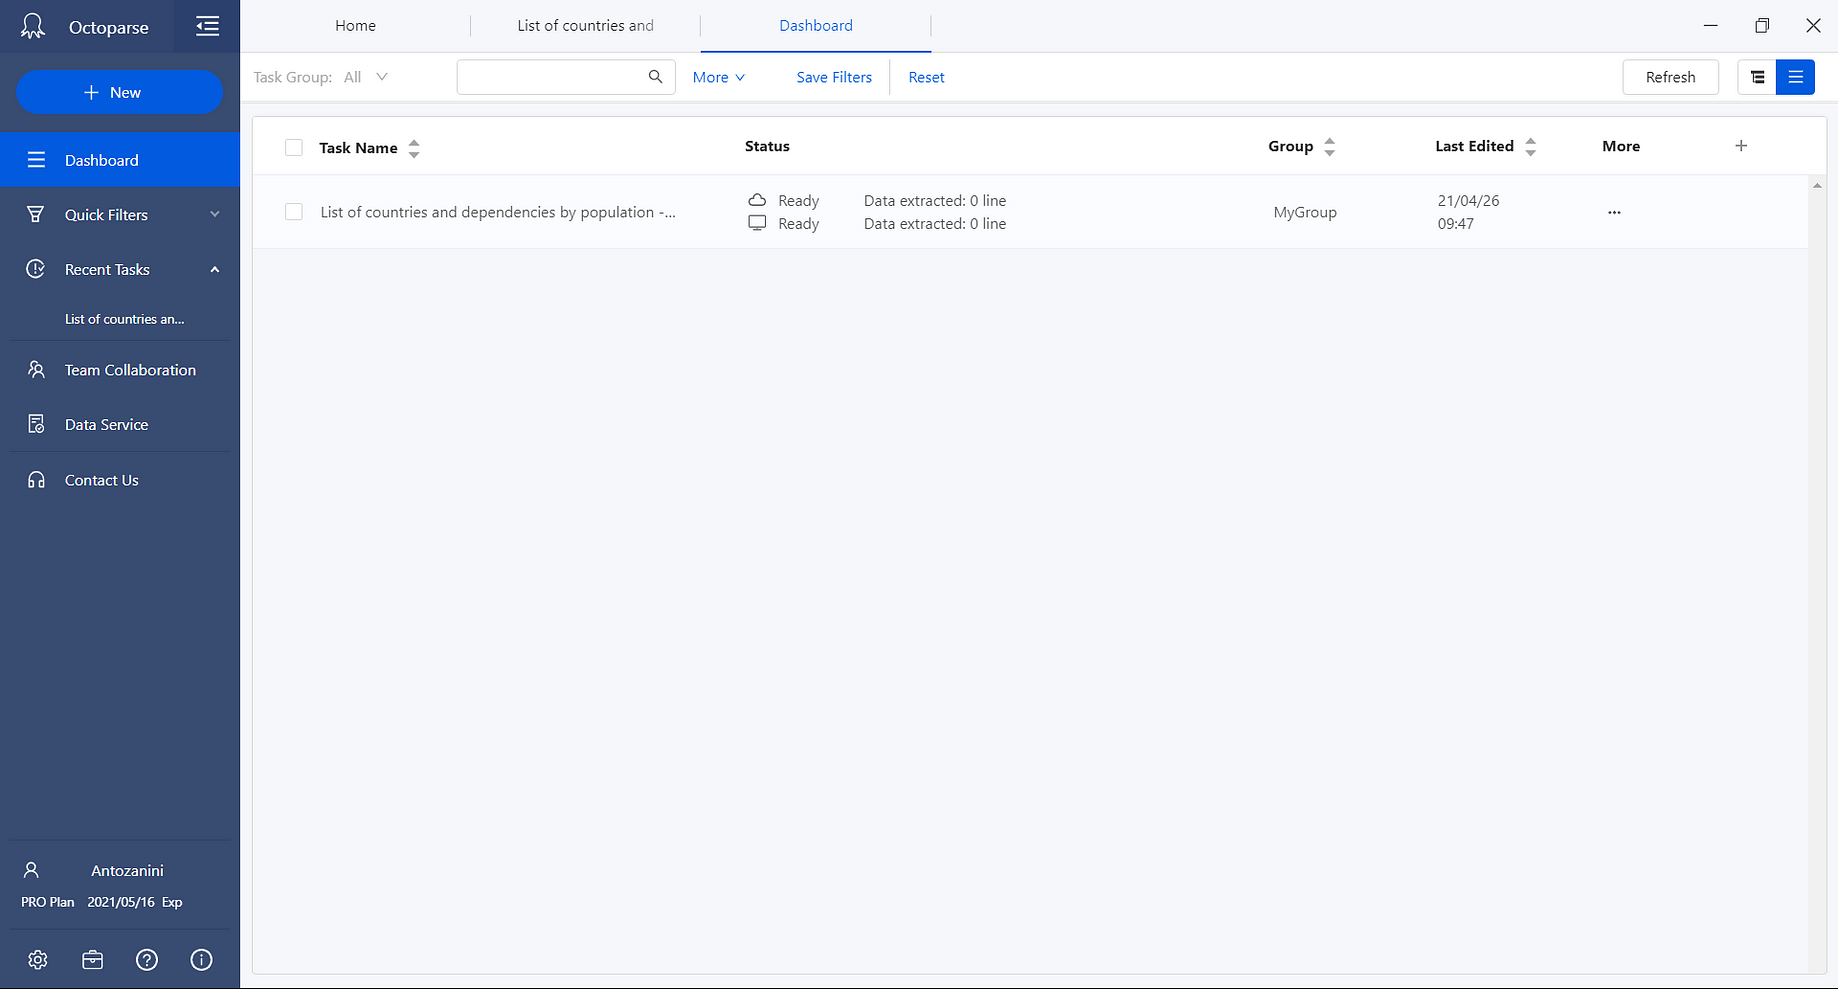
Task: Click the Dashboard list icon in sidebar
Action: coord(36,160)
